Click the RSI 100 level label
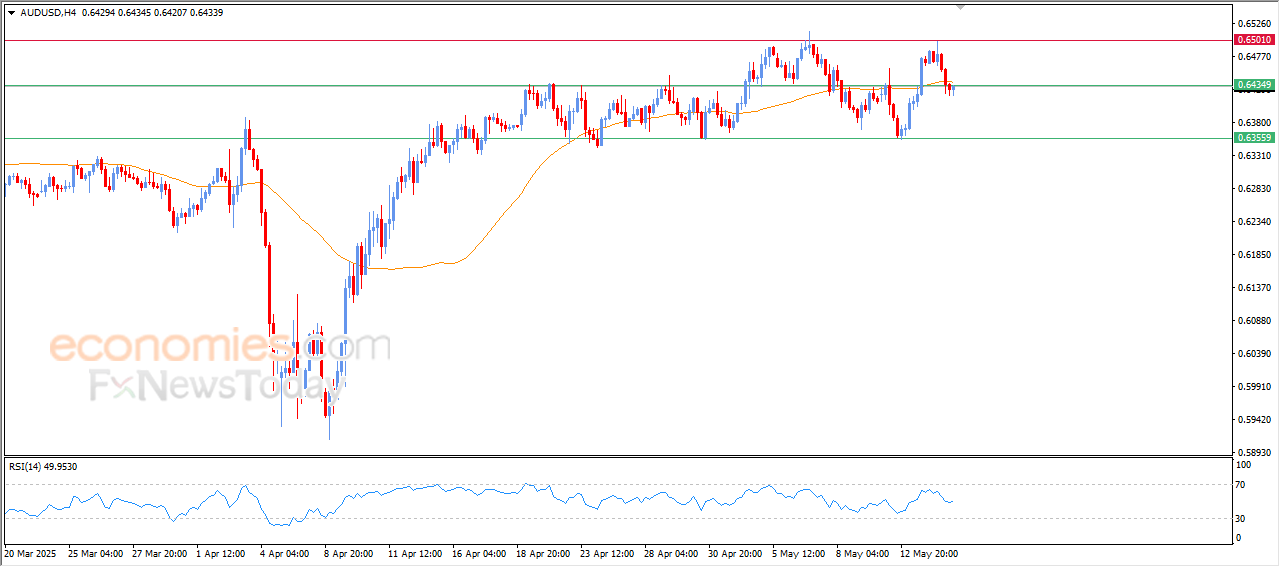This screenshot has height=567, width=1280. coord(1246,465)
